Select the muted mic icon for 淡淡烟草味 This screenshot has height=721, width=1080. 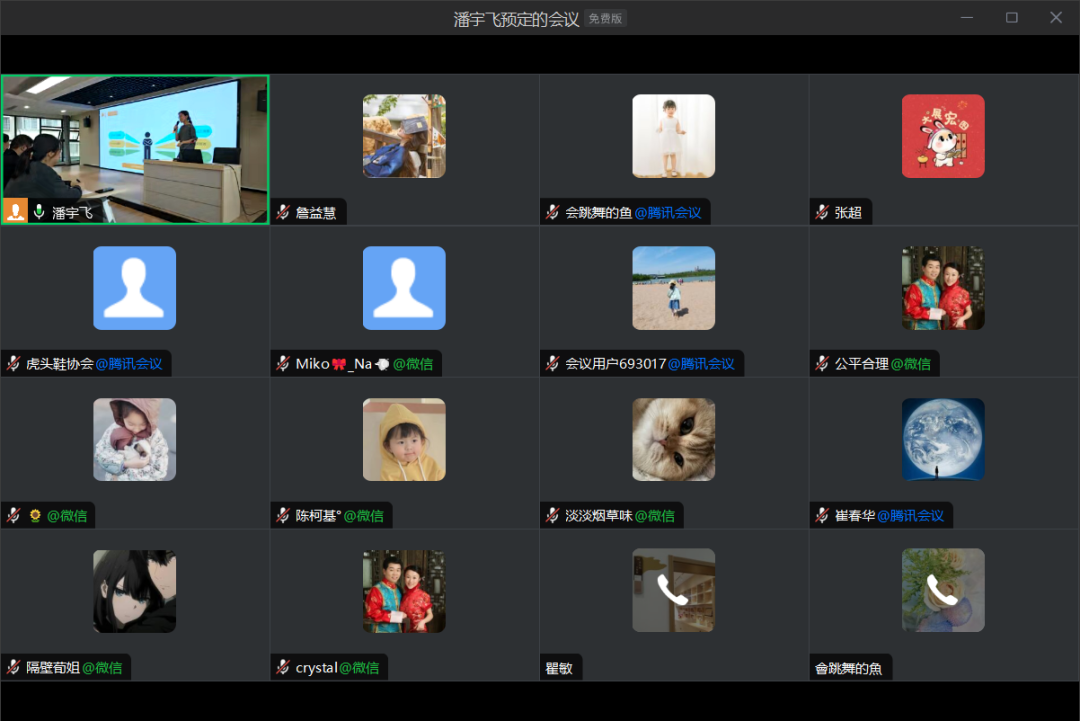(552, 515)
